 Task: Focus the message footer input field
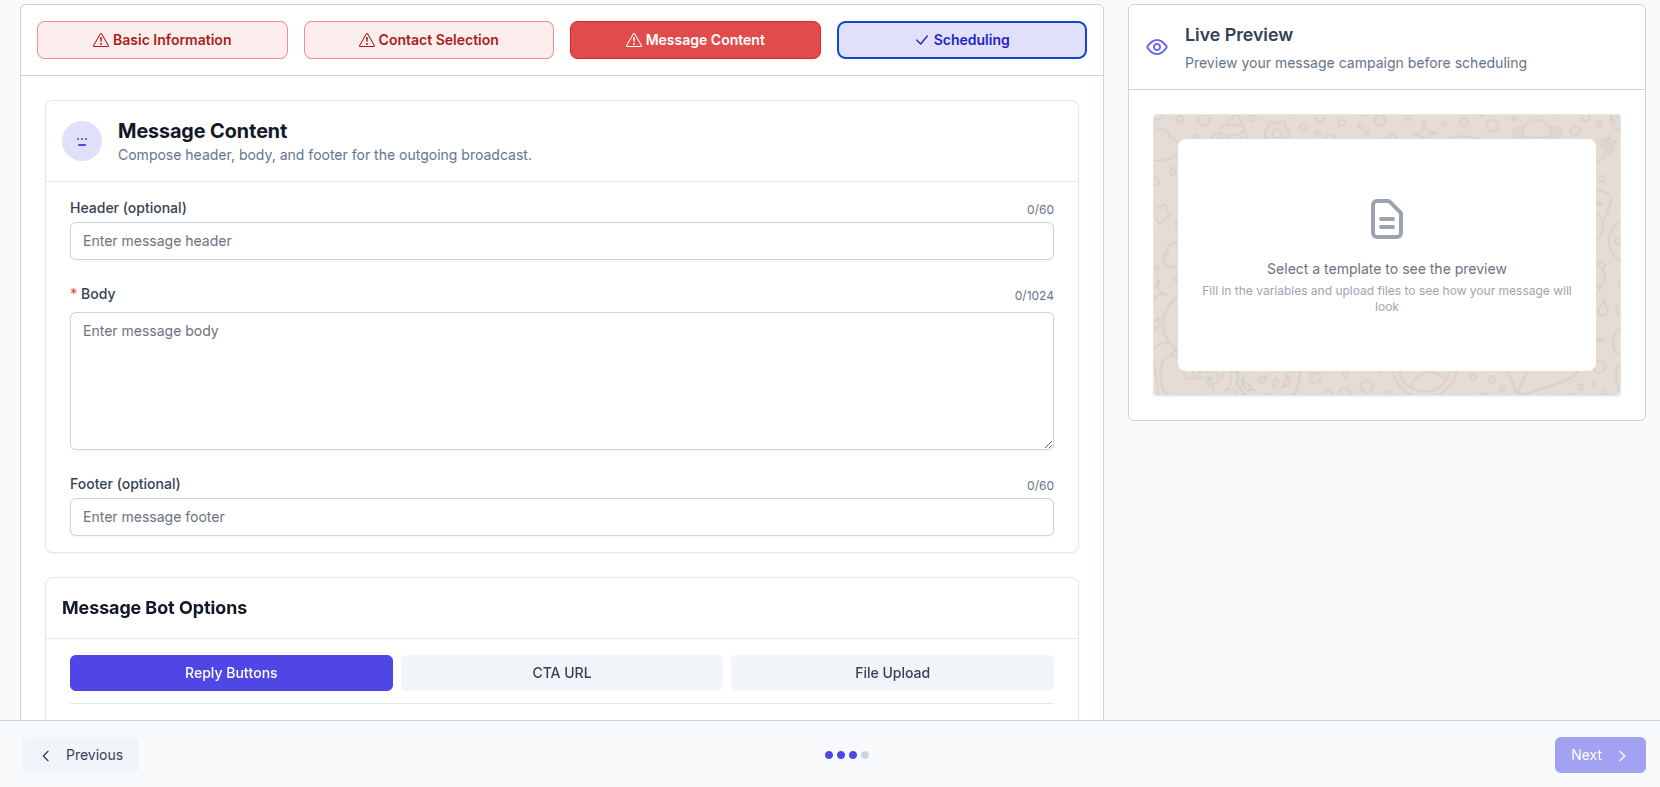(x=562, y=517)
